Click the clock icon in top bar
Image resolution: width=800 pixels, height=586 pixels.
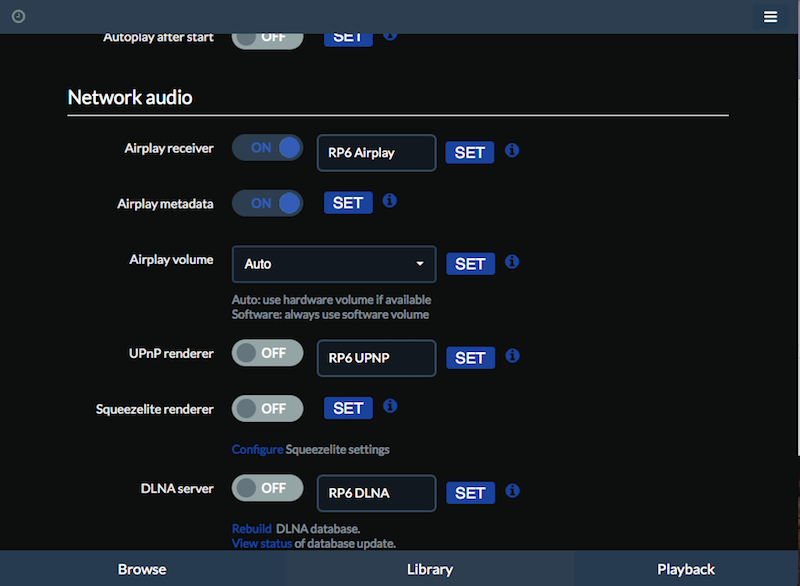tap(18, 17)
